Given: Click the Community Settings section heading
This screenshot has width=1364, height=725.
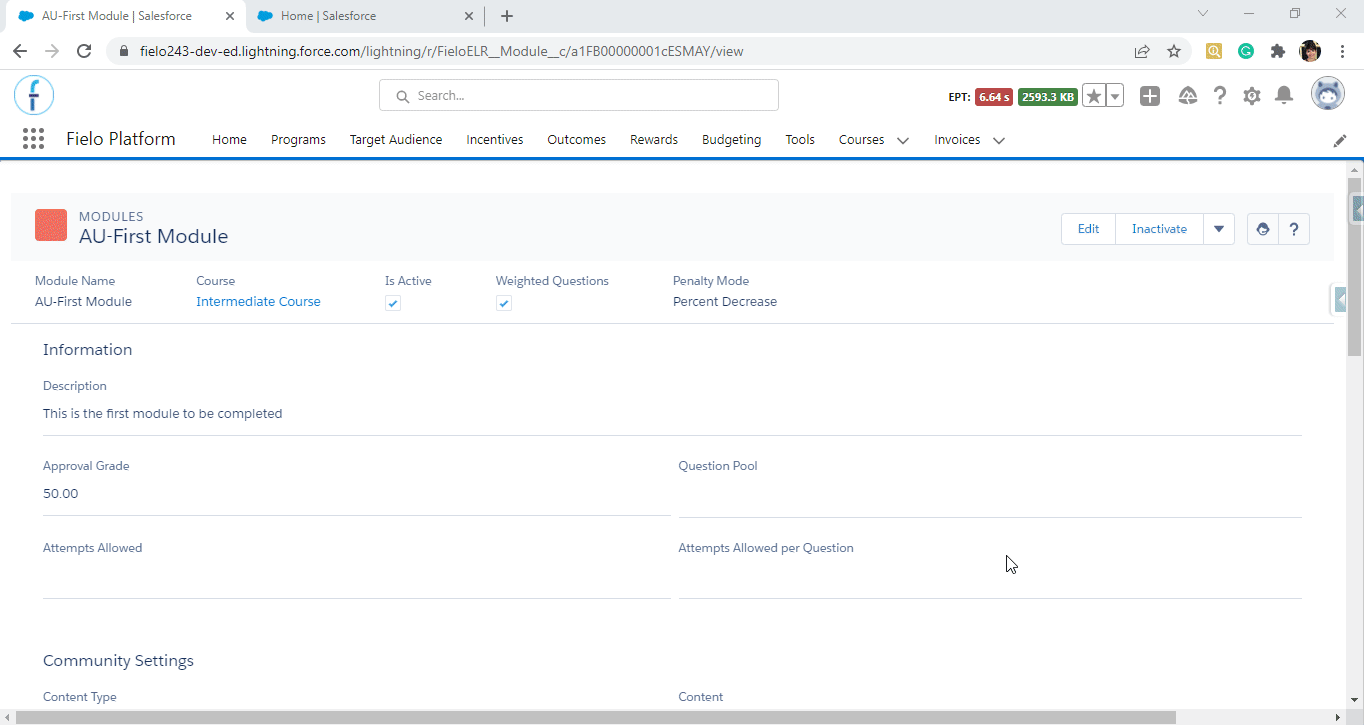Looking at the screenshot, I should pos(118,660).
